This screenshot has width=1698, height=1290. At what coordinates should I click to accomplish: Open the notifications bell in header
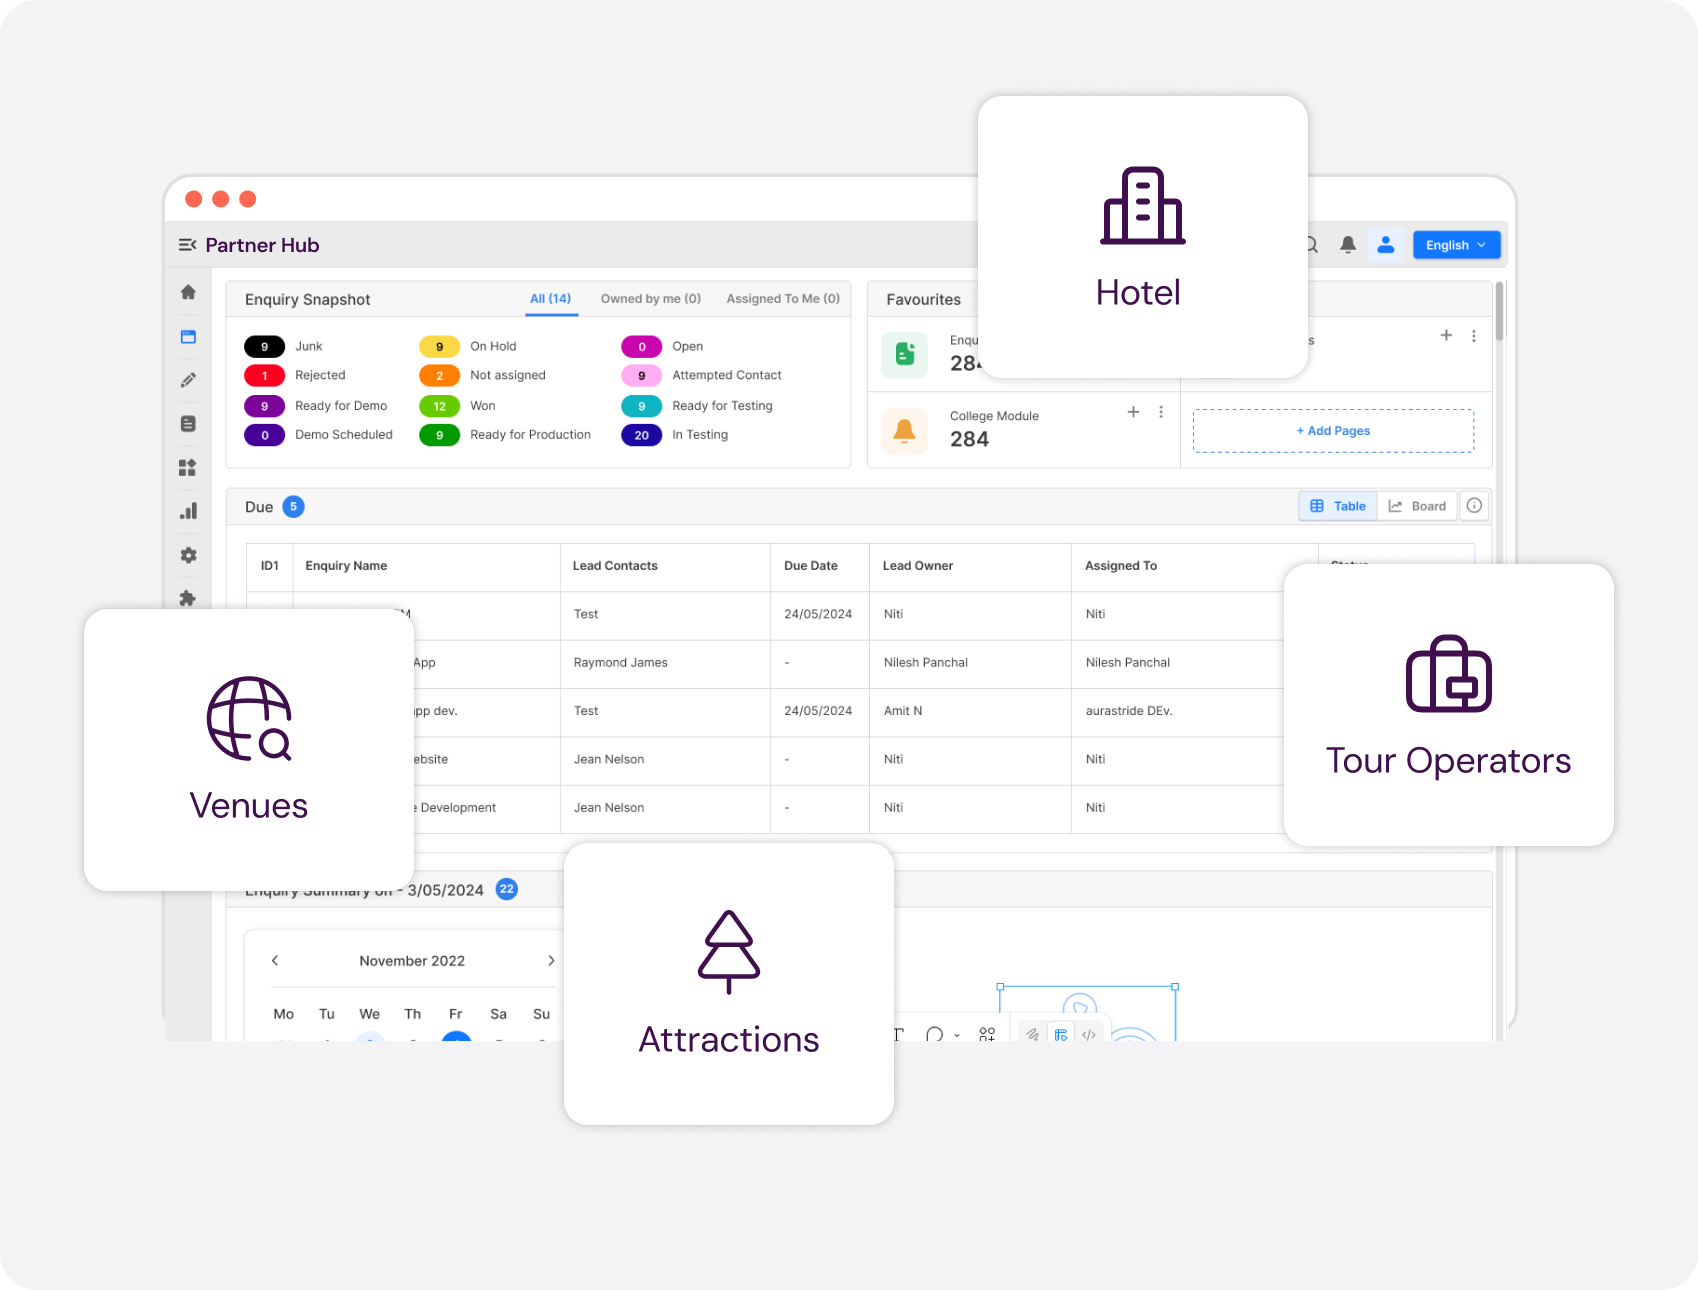[x=1347, y=245]
